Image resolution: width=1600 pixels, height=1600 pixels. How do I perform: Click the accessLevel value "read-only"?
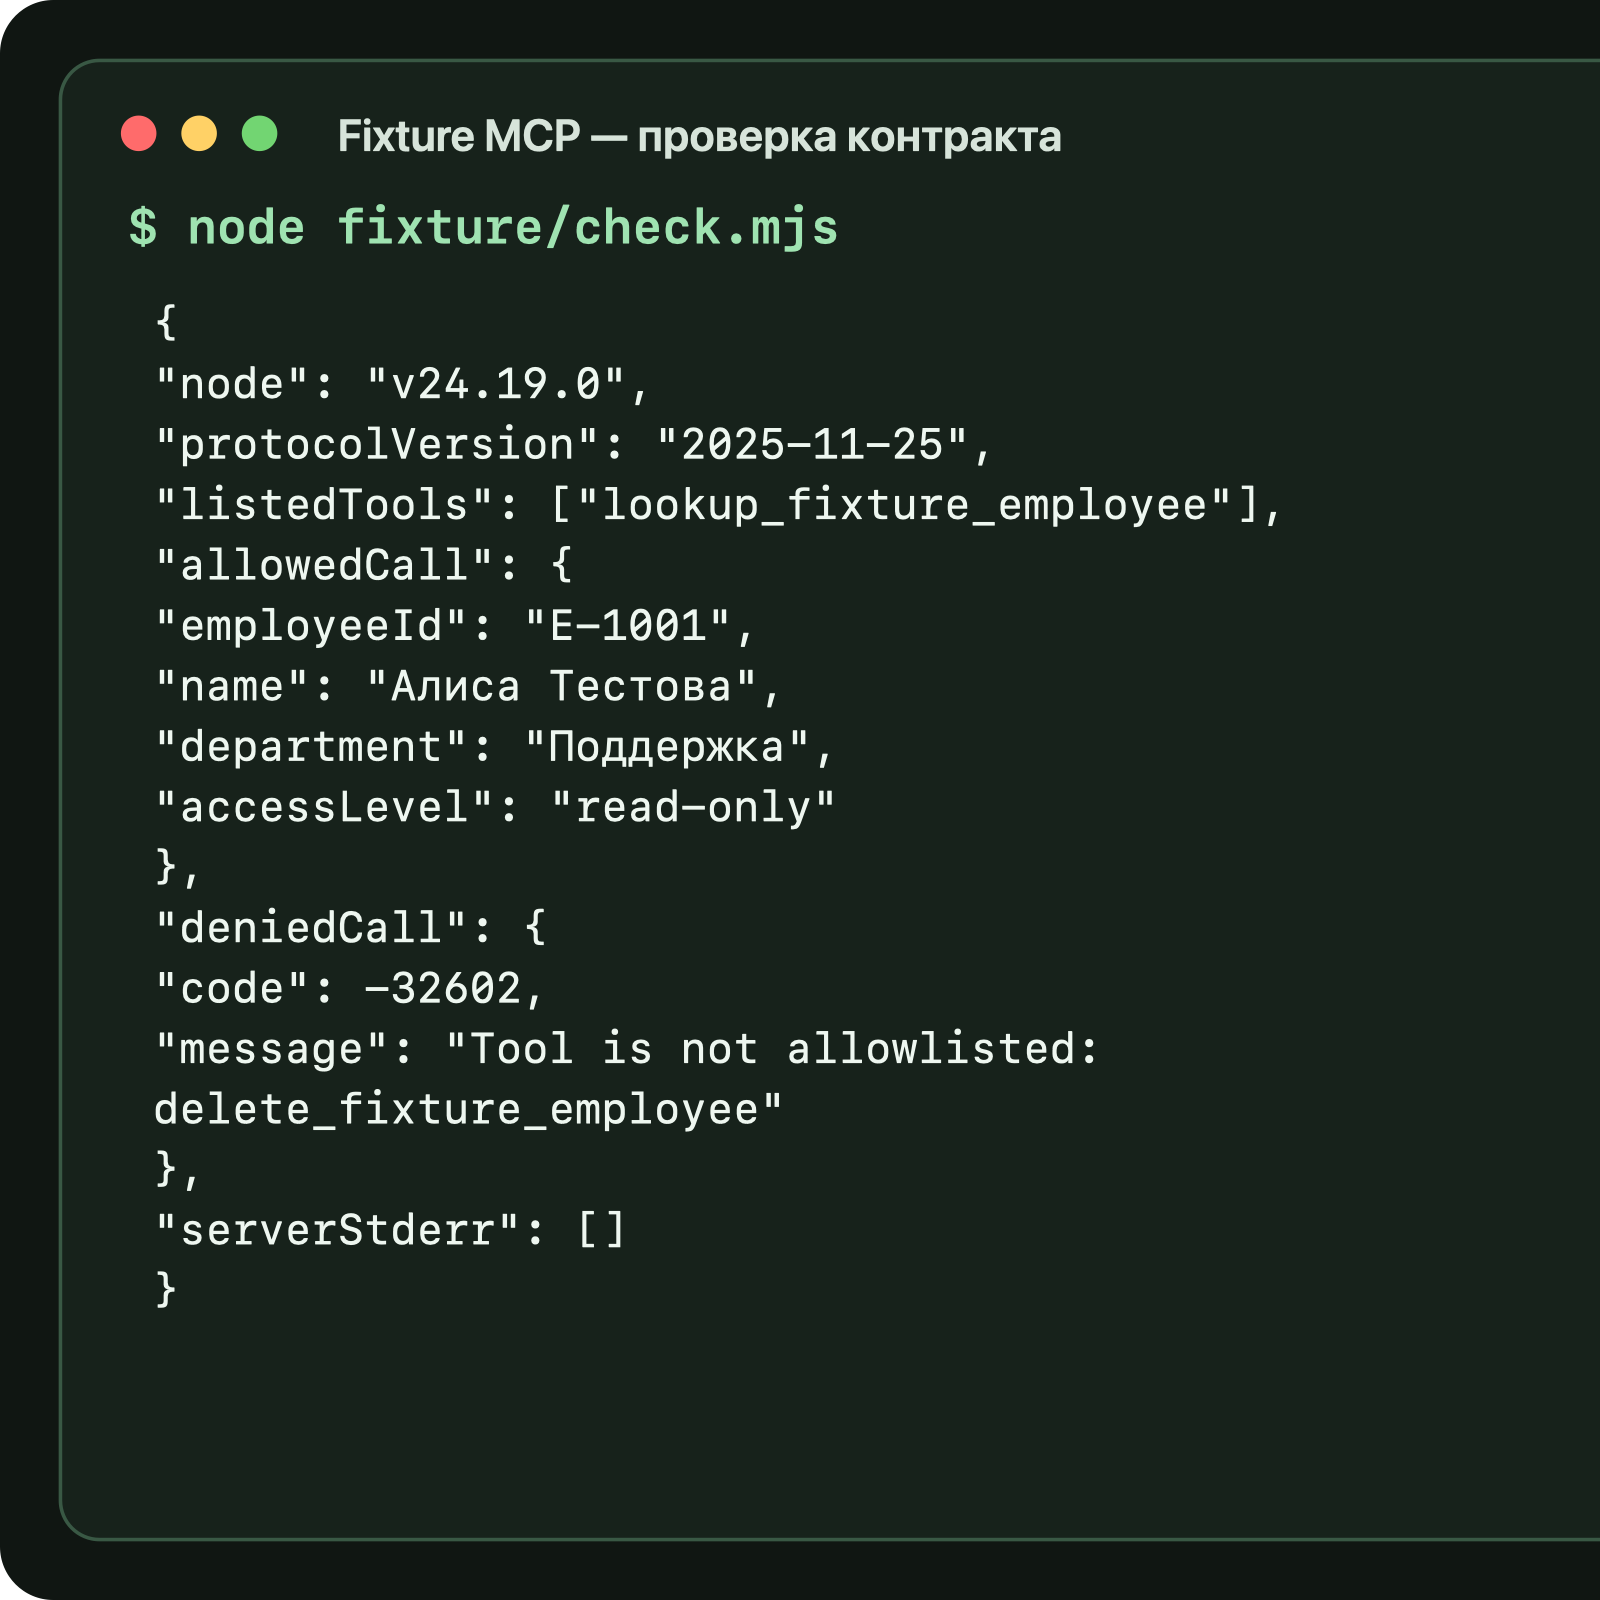tap(694, 808)
